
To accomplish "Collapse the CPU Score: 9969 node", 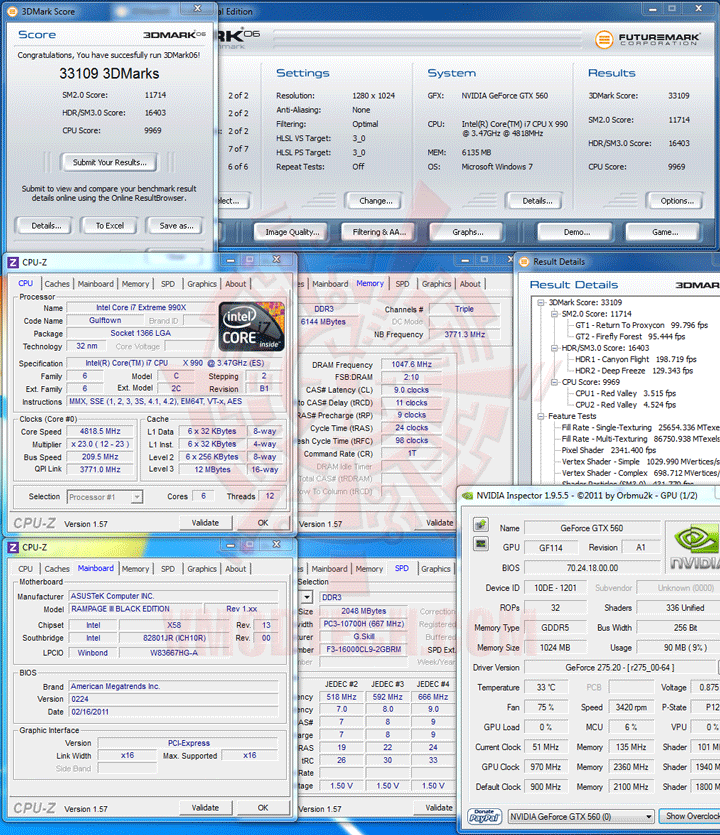I will [554, 382].
